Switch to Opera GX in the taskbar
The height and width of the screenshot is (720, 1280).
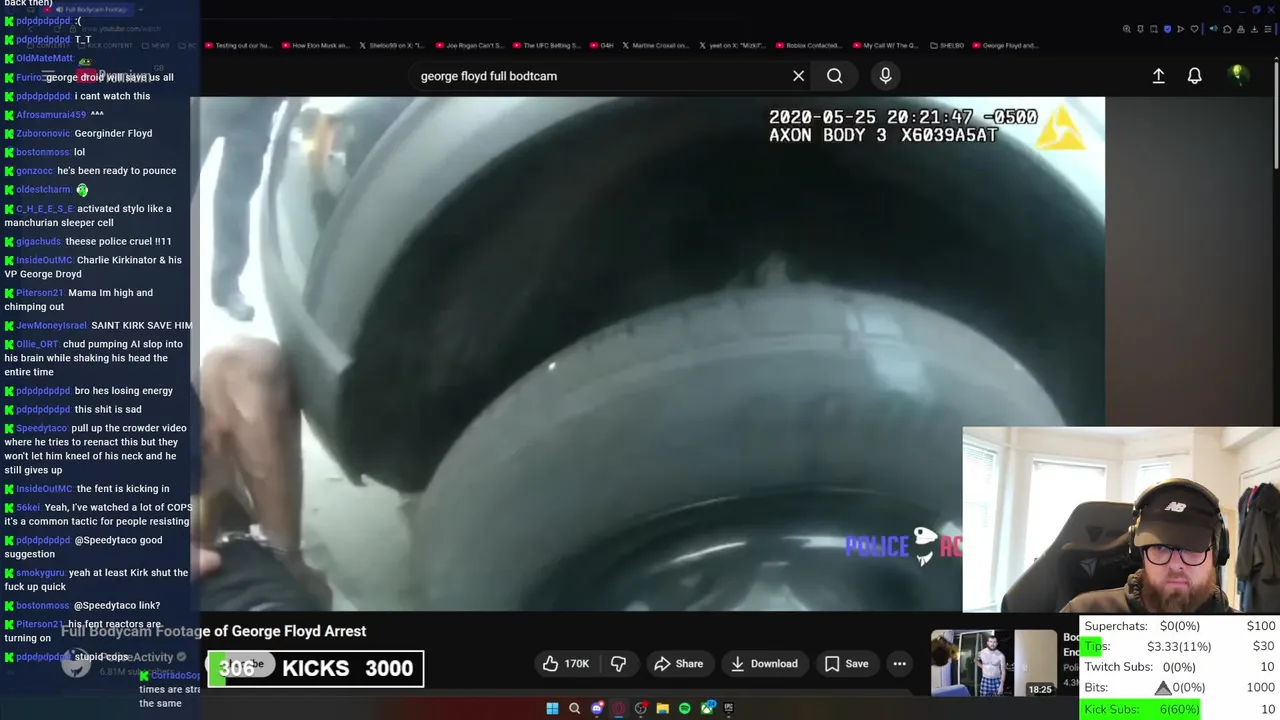pos(619,708)
